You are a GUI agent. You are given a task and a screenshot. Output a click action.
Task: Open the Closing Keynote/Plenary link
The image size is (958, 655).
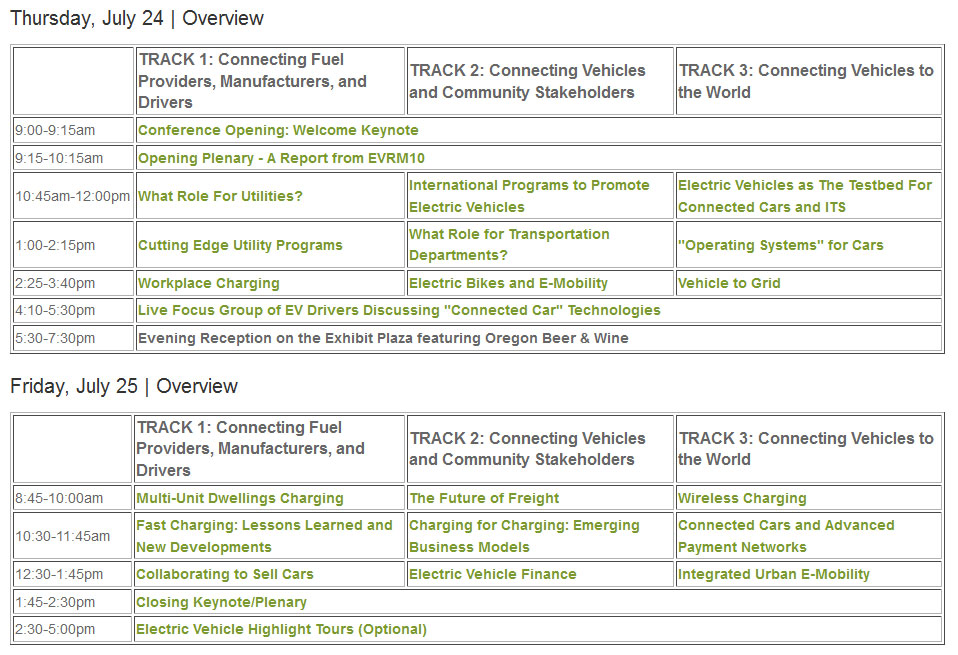221,602
